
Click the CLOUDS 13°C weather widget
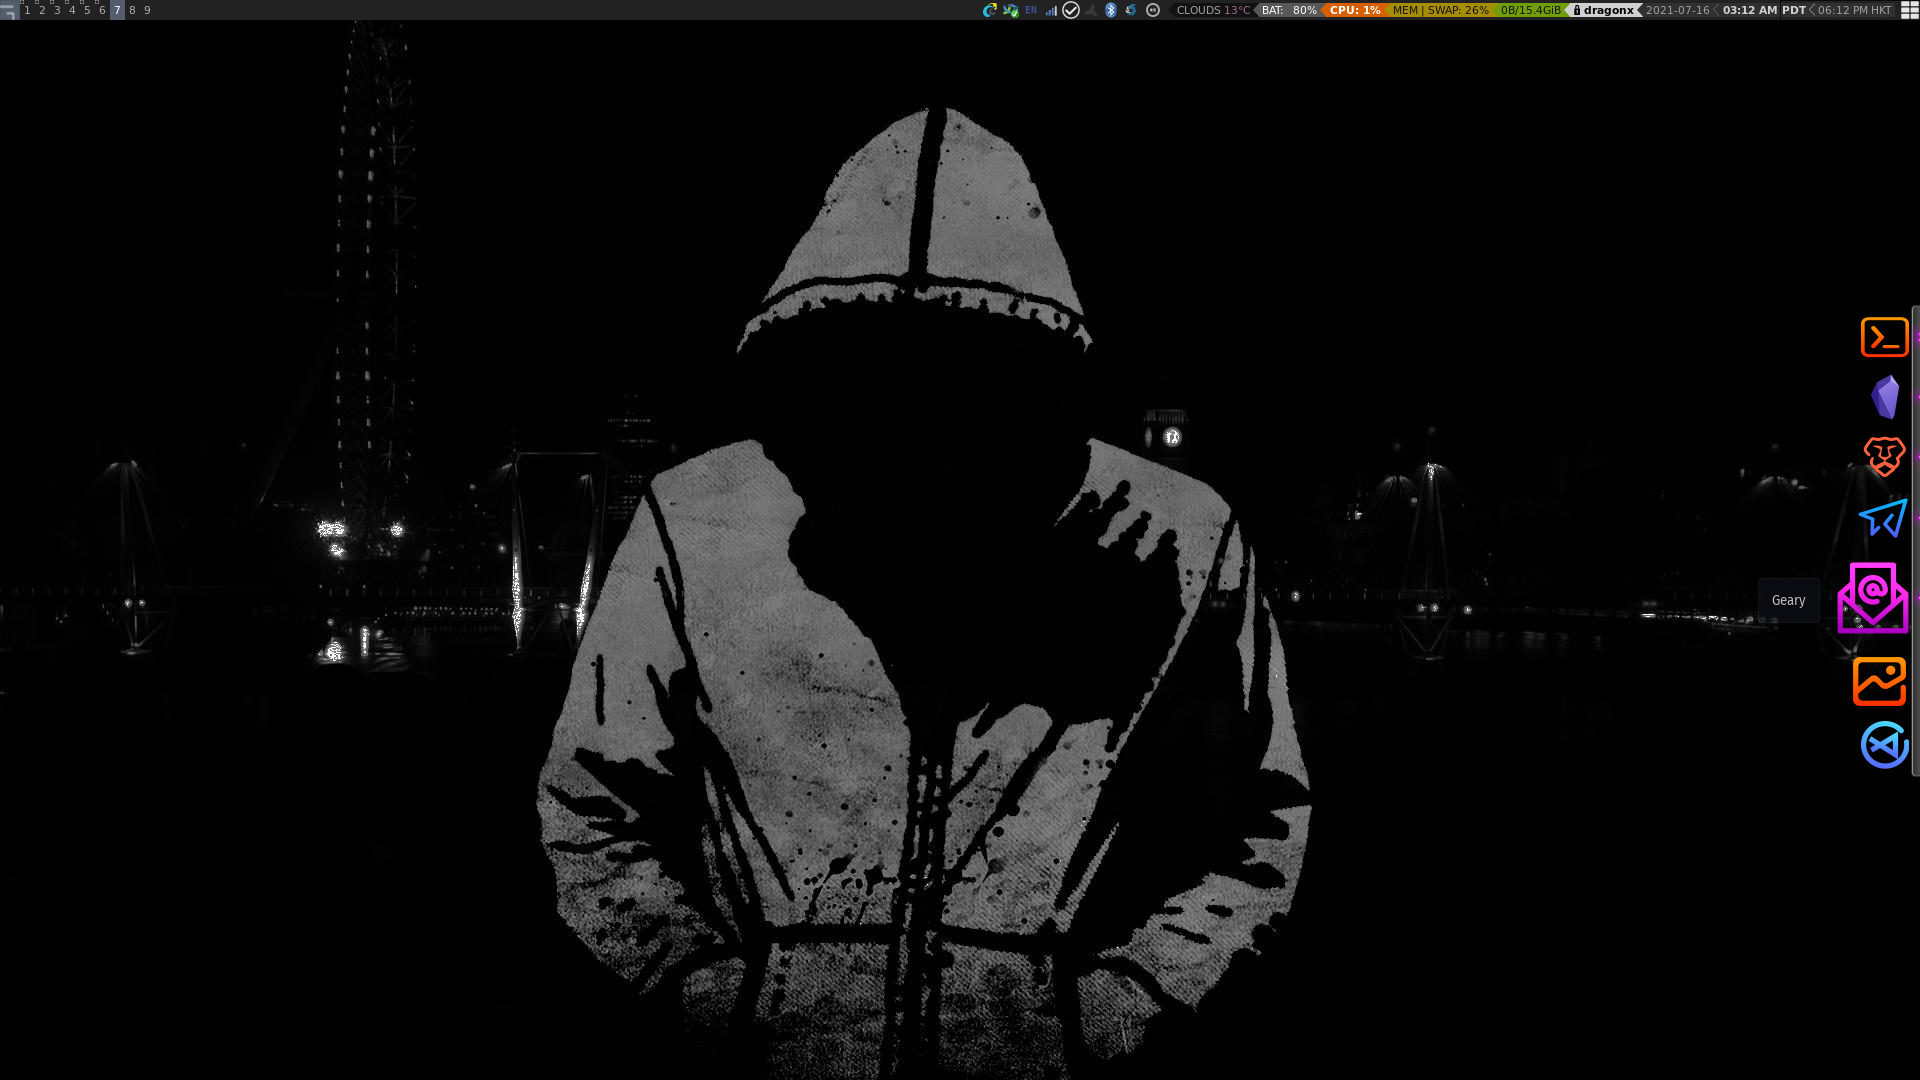tap(1212, 10)
